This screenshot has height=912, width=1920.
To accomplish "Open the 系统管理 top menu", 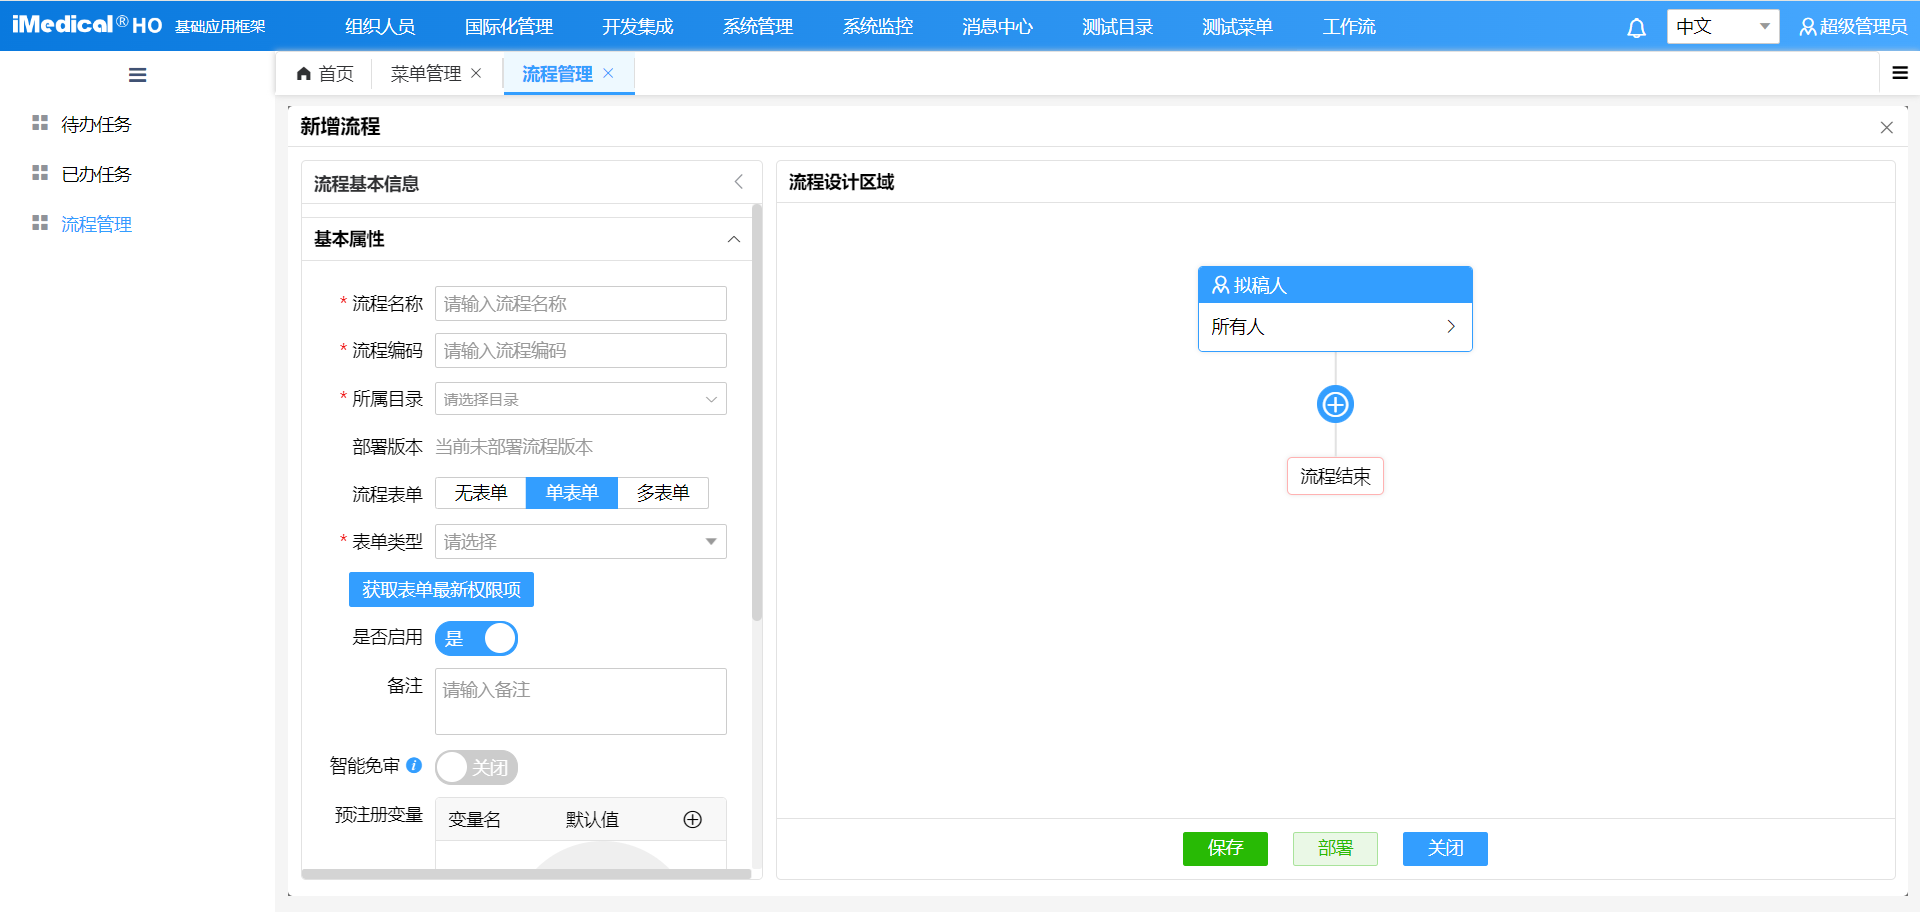I will click(757, 27).
